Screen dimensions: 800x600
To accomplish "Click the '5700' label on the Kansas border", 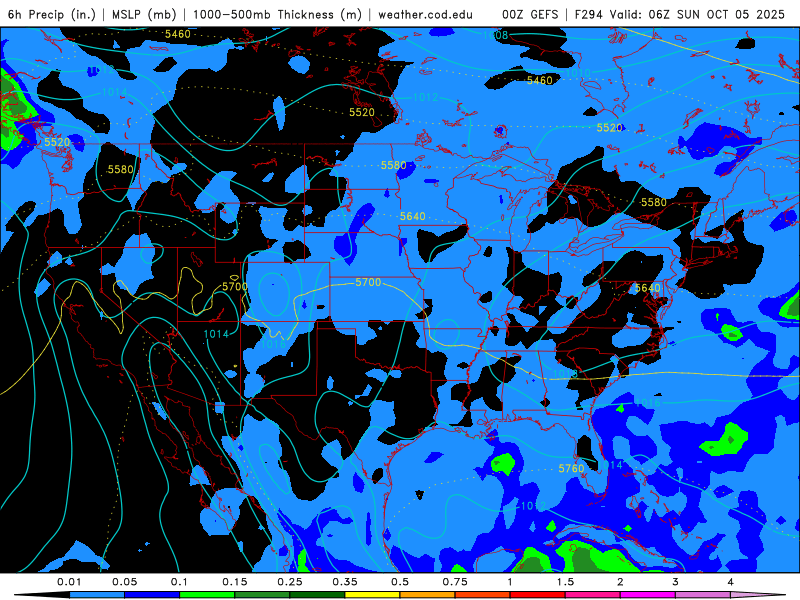I will pos(368,282).
